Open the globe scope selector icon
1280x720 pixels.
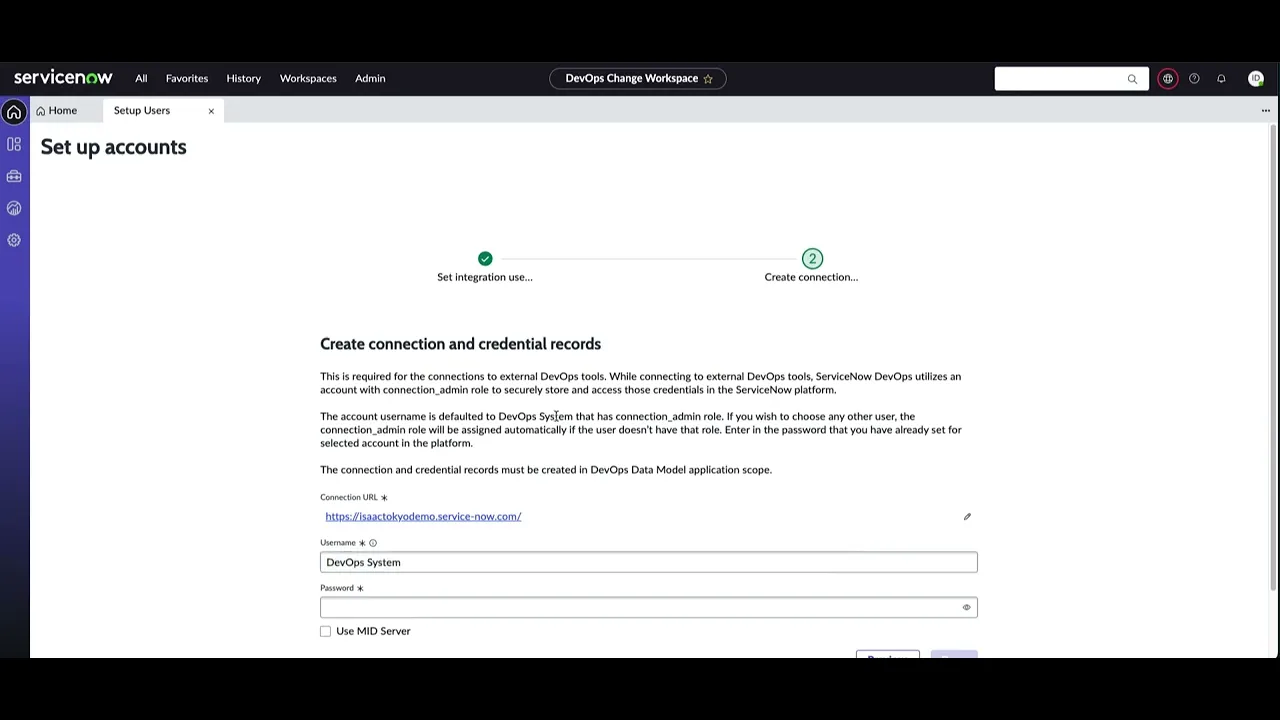click(1167, 79)
